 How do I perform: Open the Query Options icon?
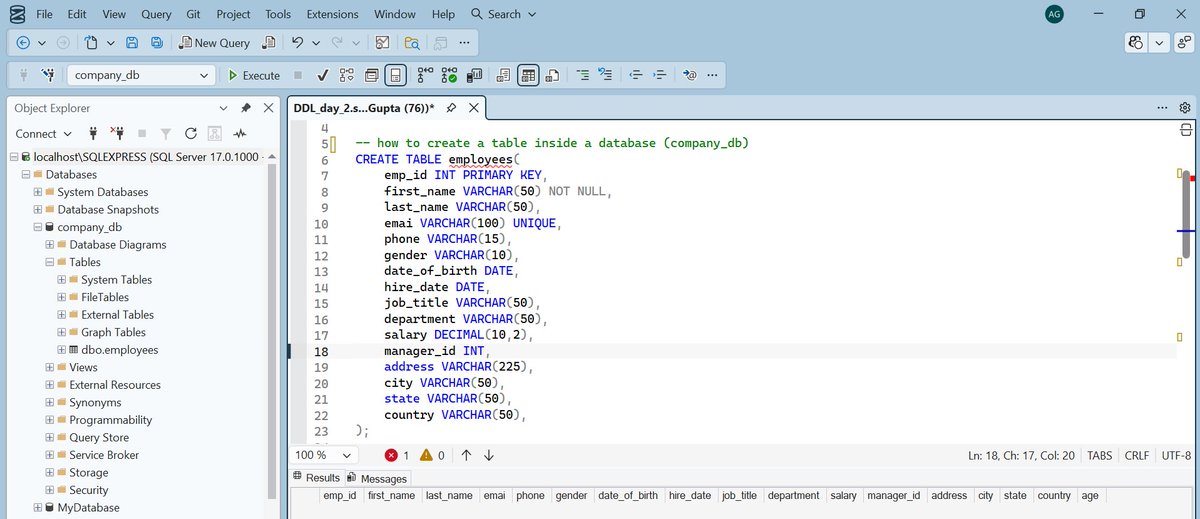pos(372,75)
